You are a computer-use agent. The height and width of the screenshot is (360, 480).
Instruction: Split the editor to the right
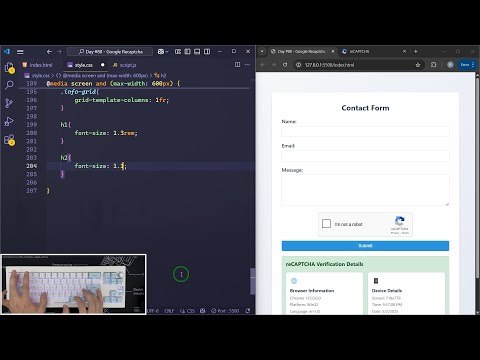(x=237, y=65)
